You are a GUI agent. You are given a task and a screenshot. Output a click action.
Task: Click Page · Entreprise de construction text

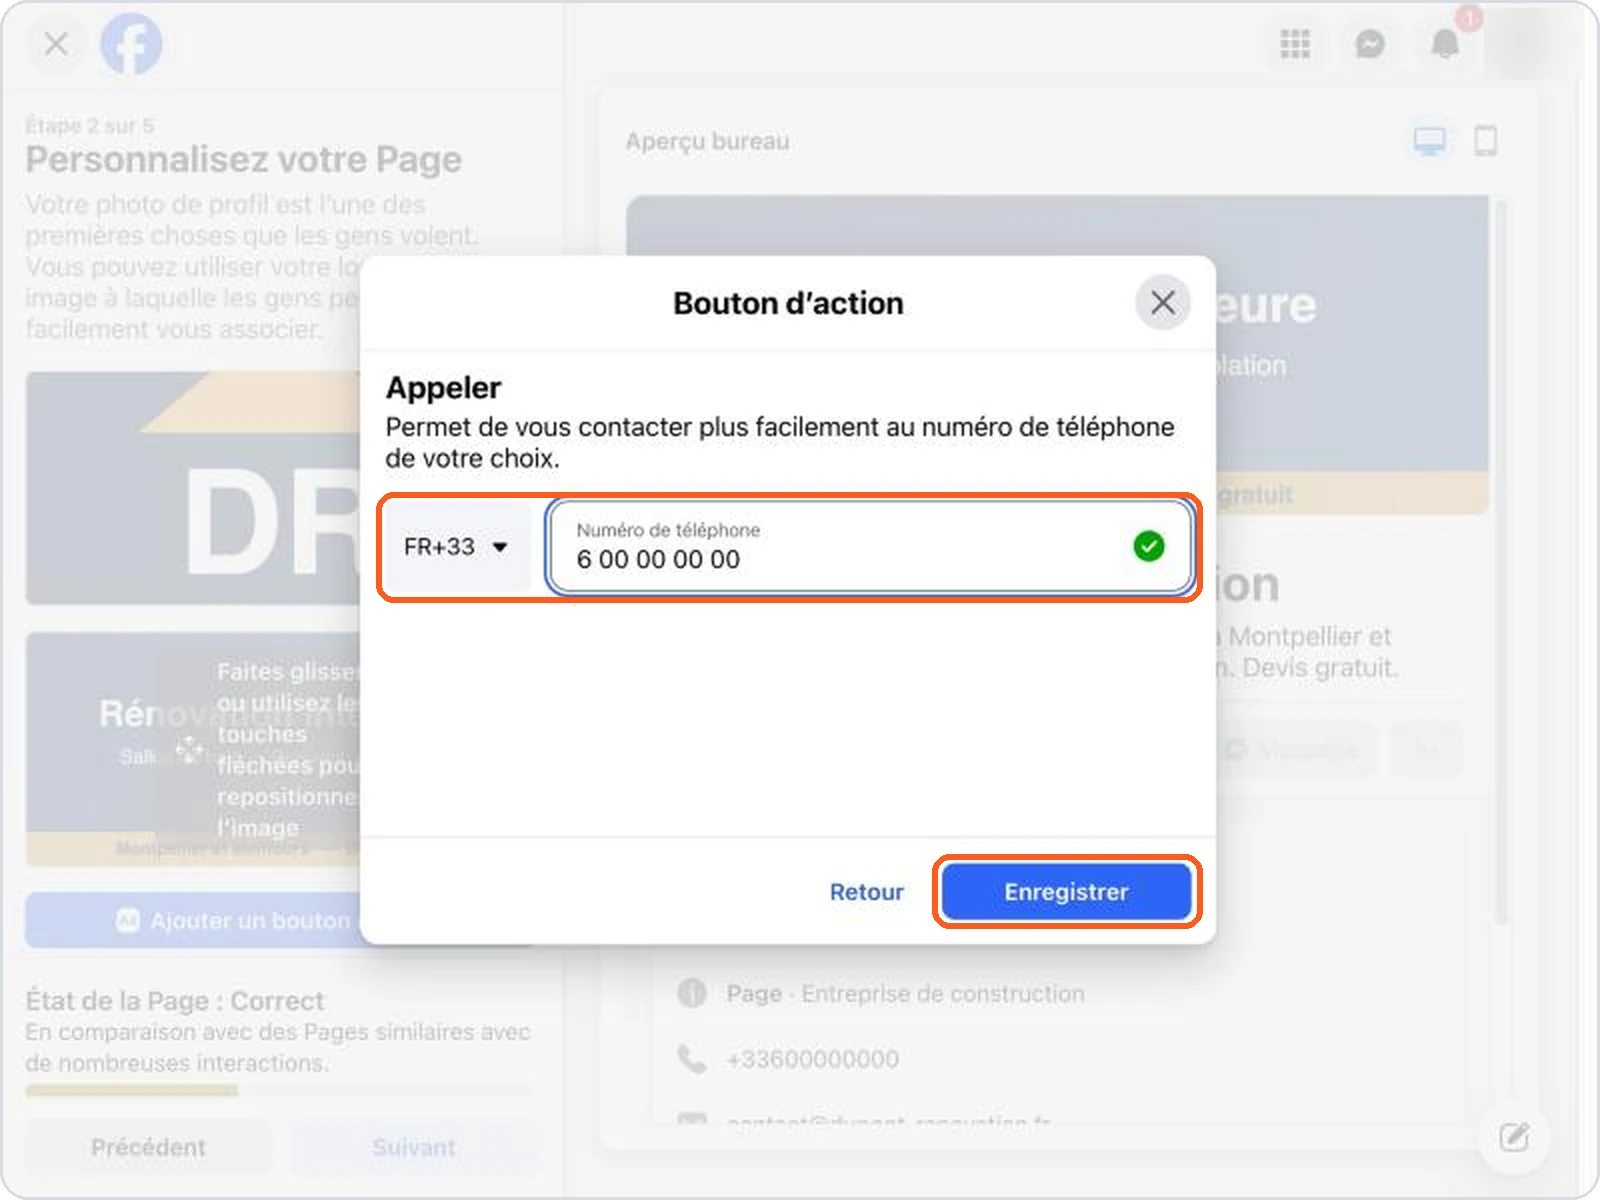tap(906, 994)
